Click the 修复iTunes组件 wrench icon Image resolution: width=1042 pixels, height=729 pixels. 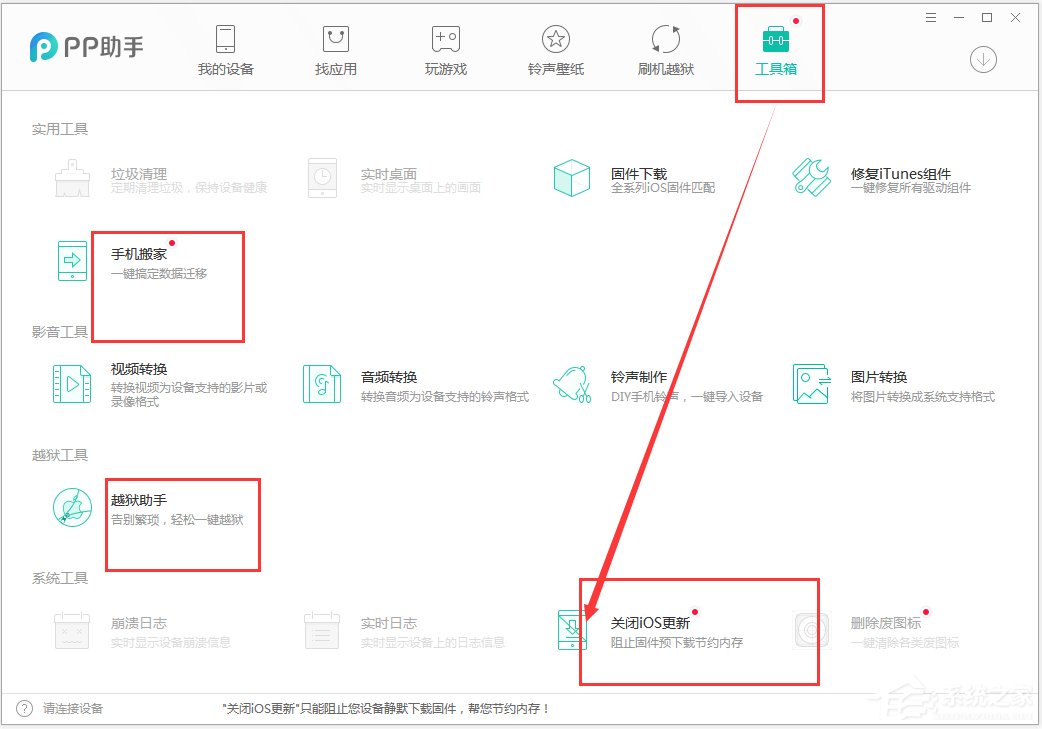pyautogui.click(x=811, y=177)
